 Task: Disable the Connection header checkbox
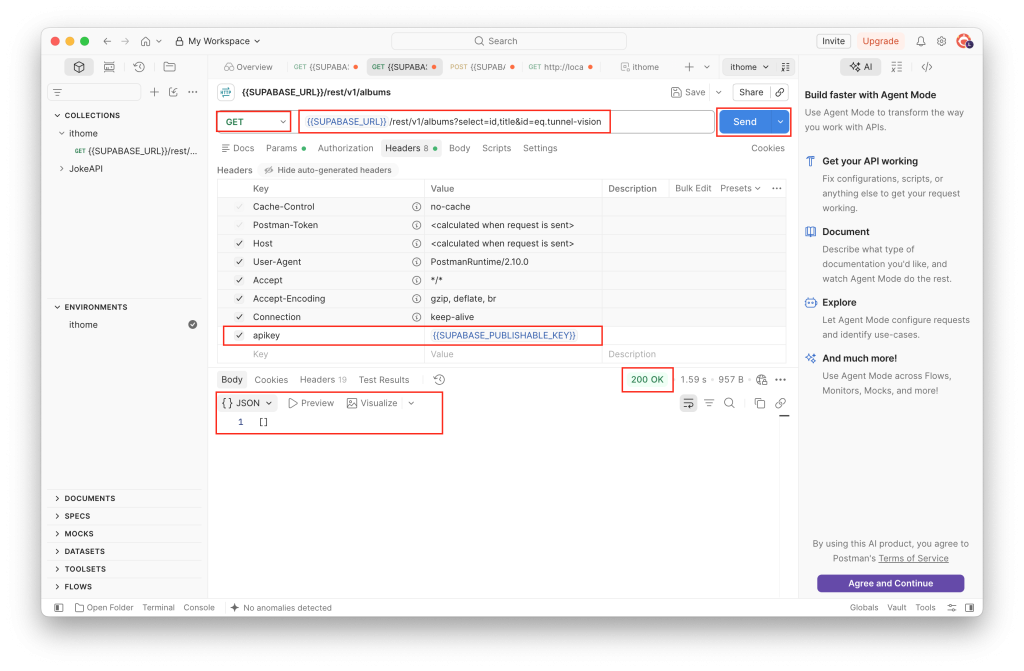(x=239, y=317)
